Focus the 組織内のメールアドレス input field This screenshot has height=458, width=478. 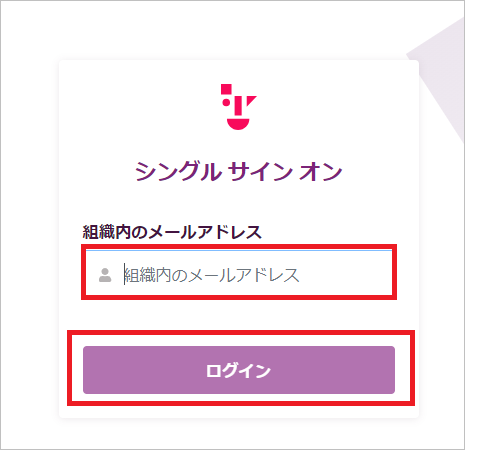pos(239,272)
